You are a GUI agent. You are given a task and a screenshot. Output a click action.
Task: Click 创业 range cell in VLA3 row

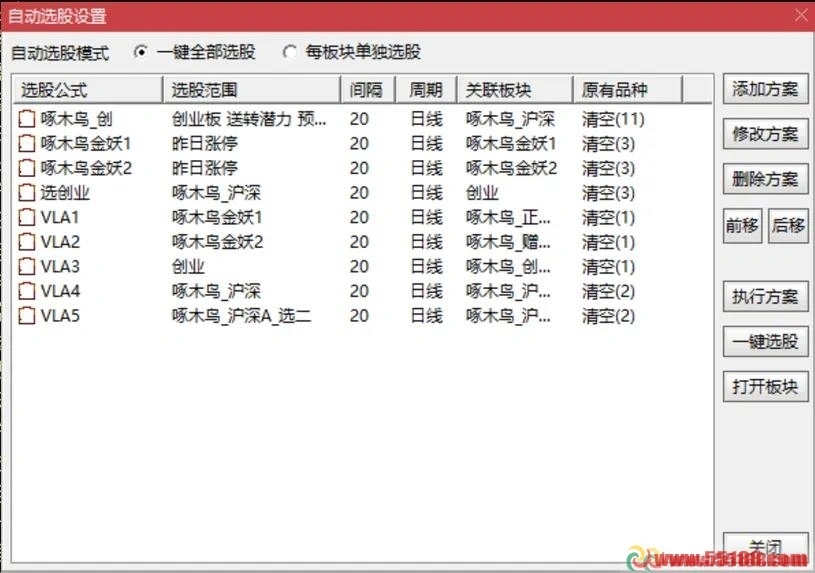pos(188,266)
